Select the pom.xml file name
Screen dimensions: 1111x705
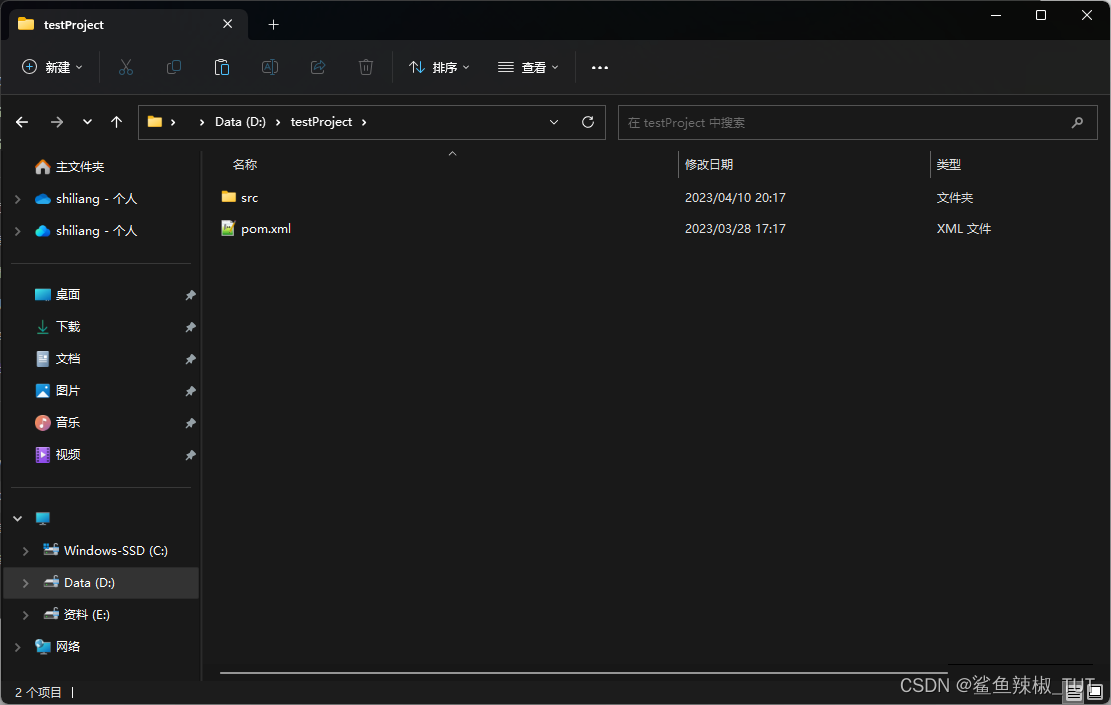click(266, 229)
